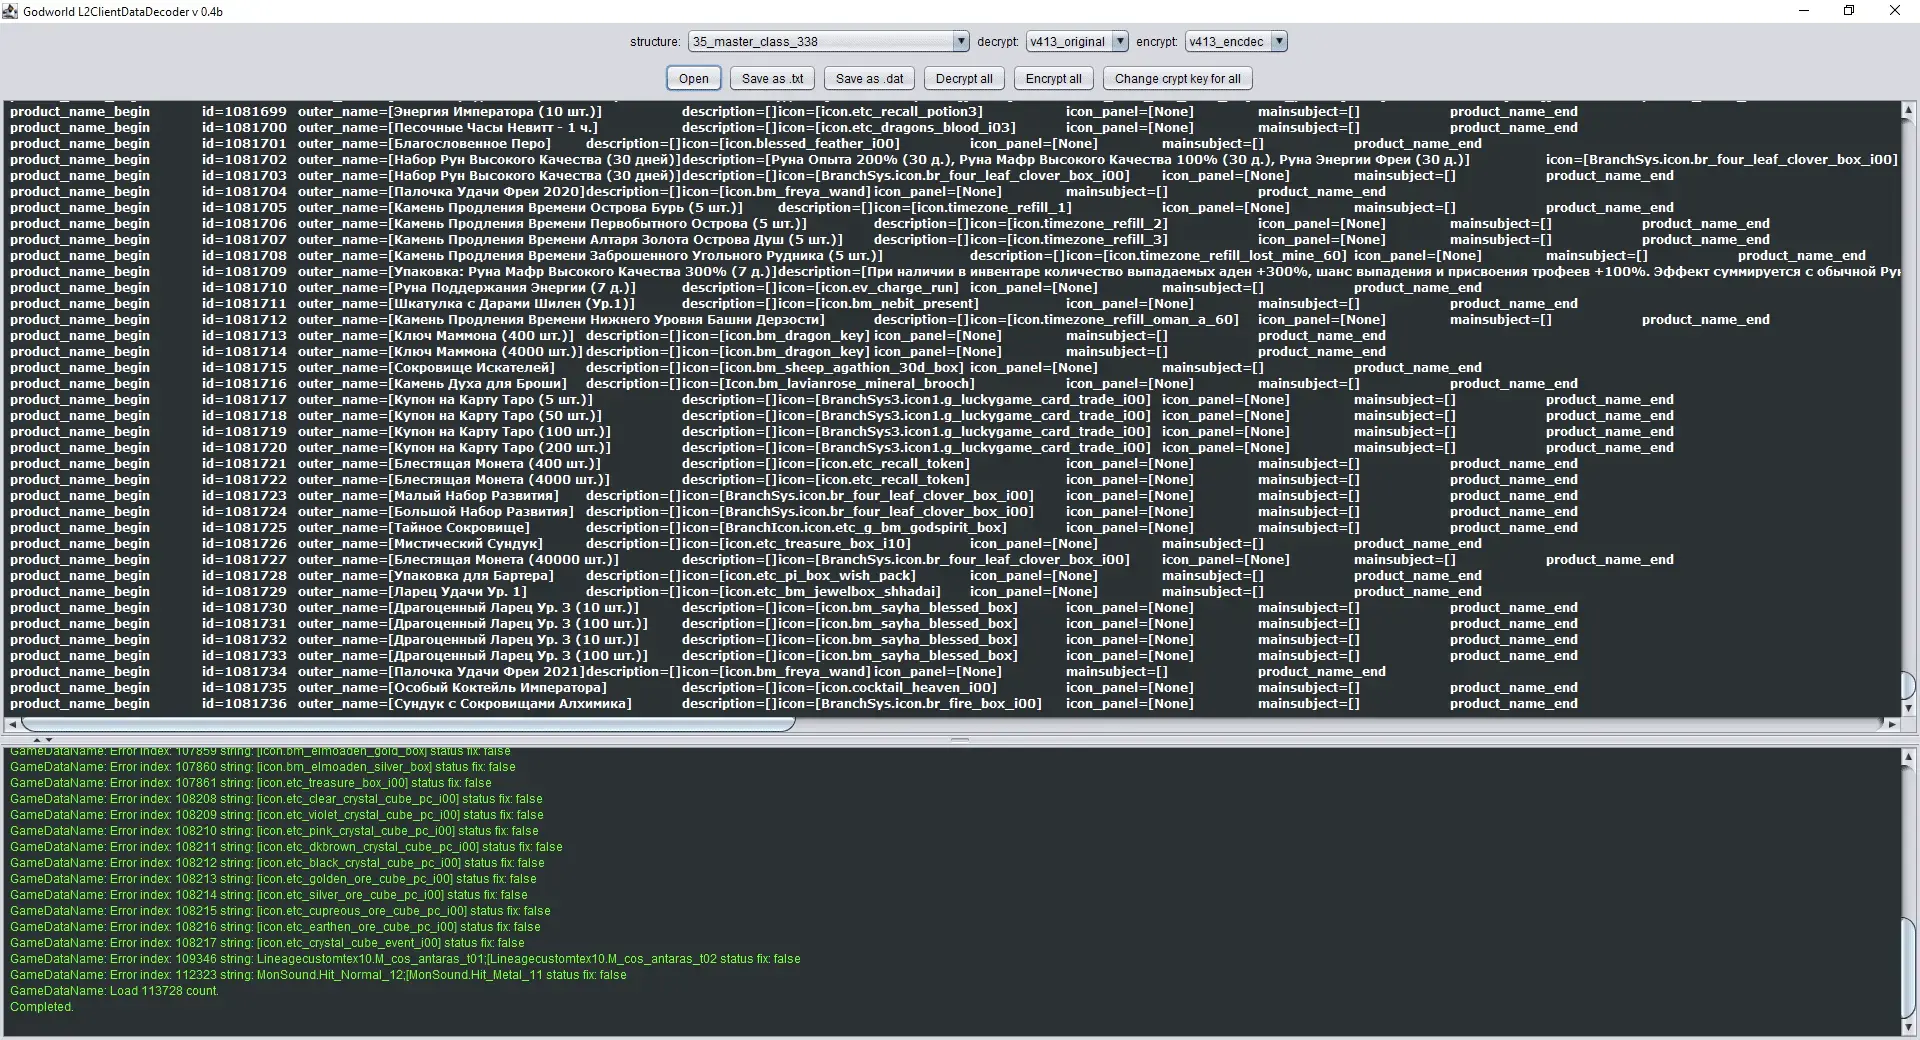Click the Decrypt all button
Viewport: 1920px width, 1040px height.
pyautogui.click(x=964, y=79)
